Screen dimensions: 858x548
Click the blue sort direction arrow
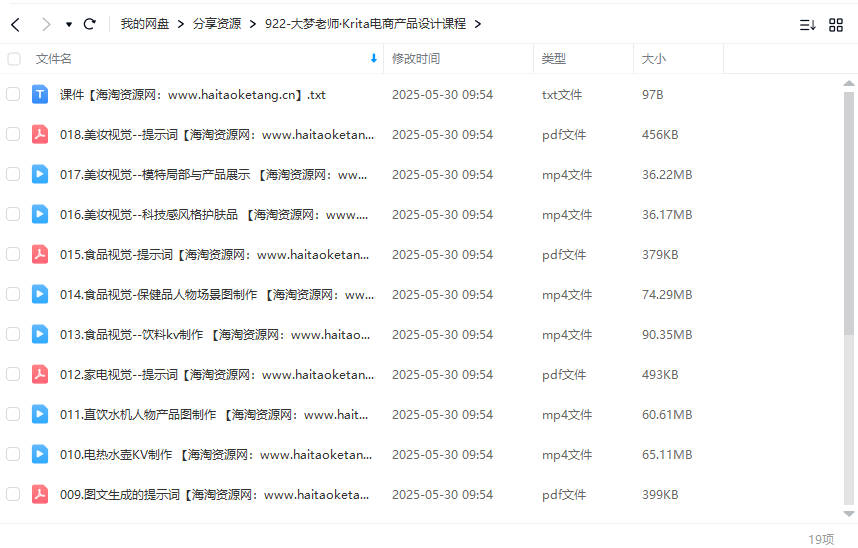374,58
